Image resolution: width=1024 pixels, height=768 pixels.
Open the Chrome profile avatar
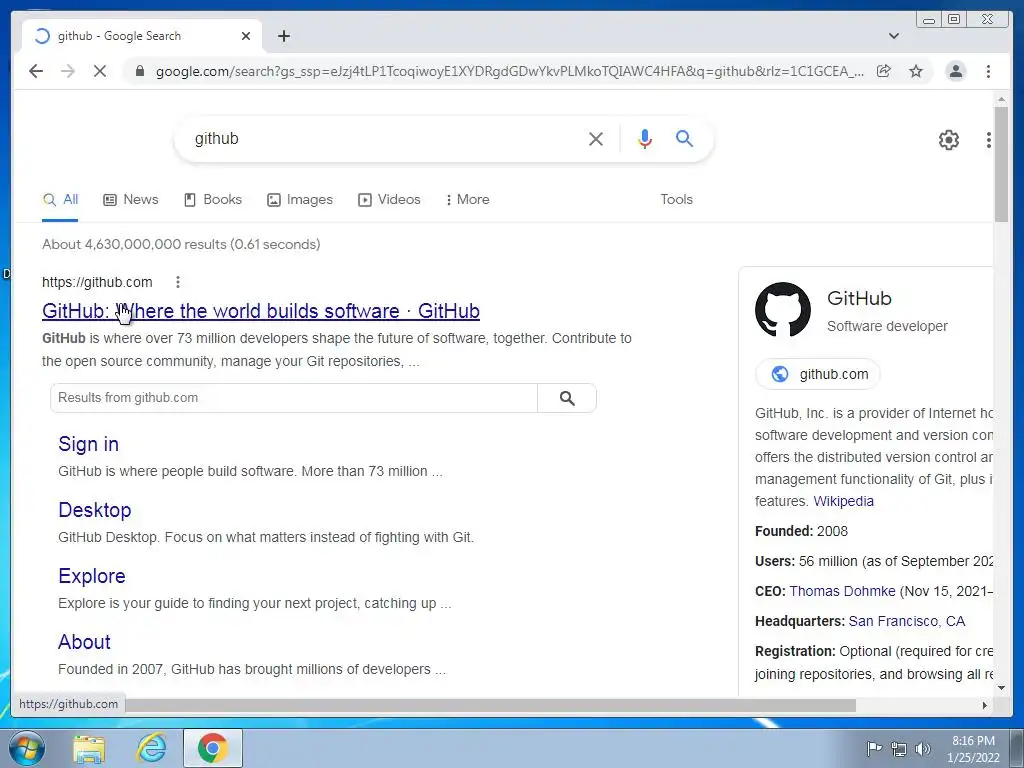(955, 71)
